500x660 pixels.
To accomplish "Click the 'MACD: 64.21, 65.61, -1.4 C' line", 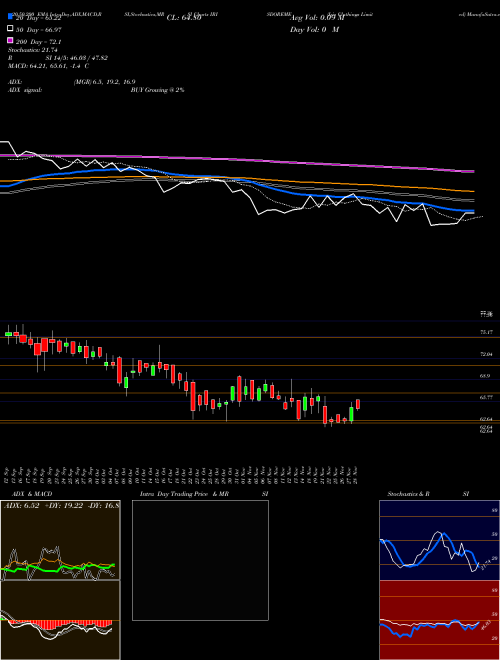I will (48, 66).
